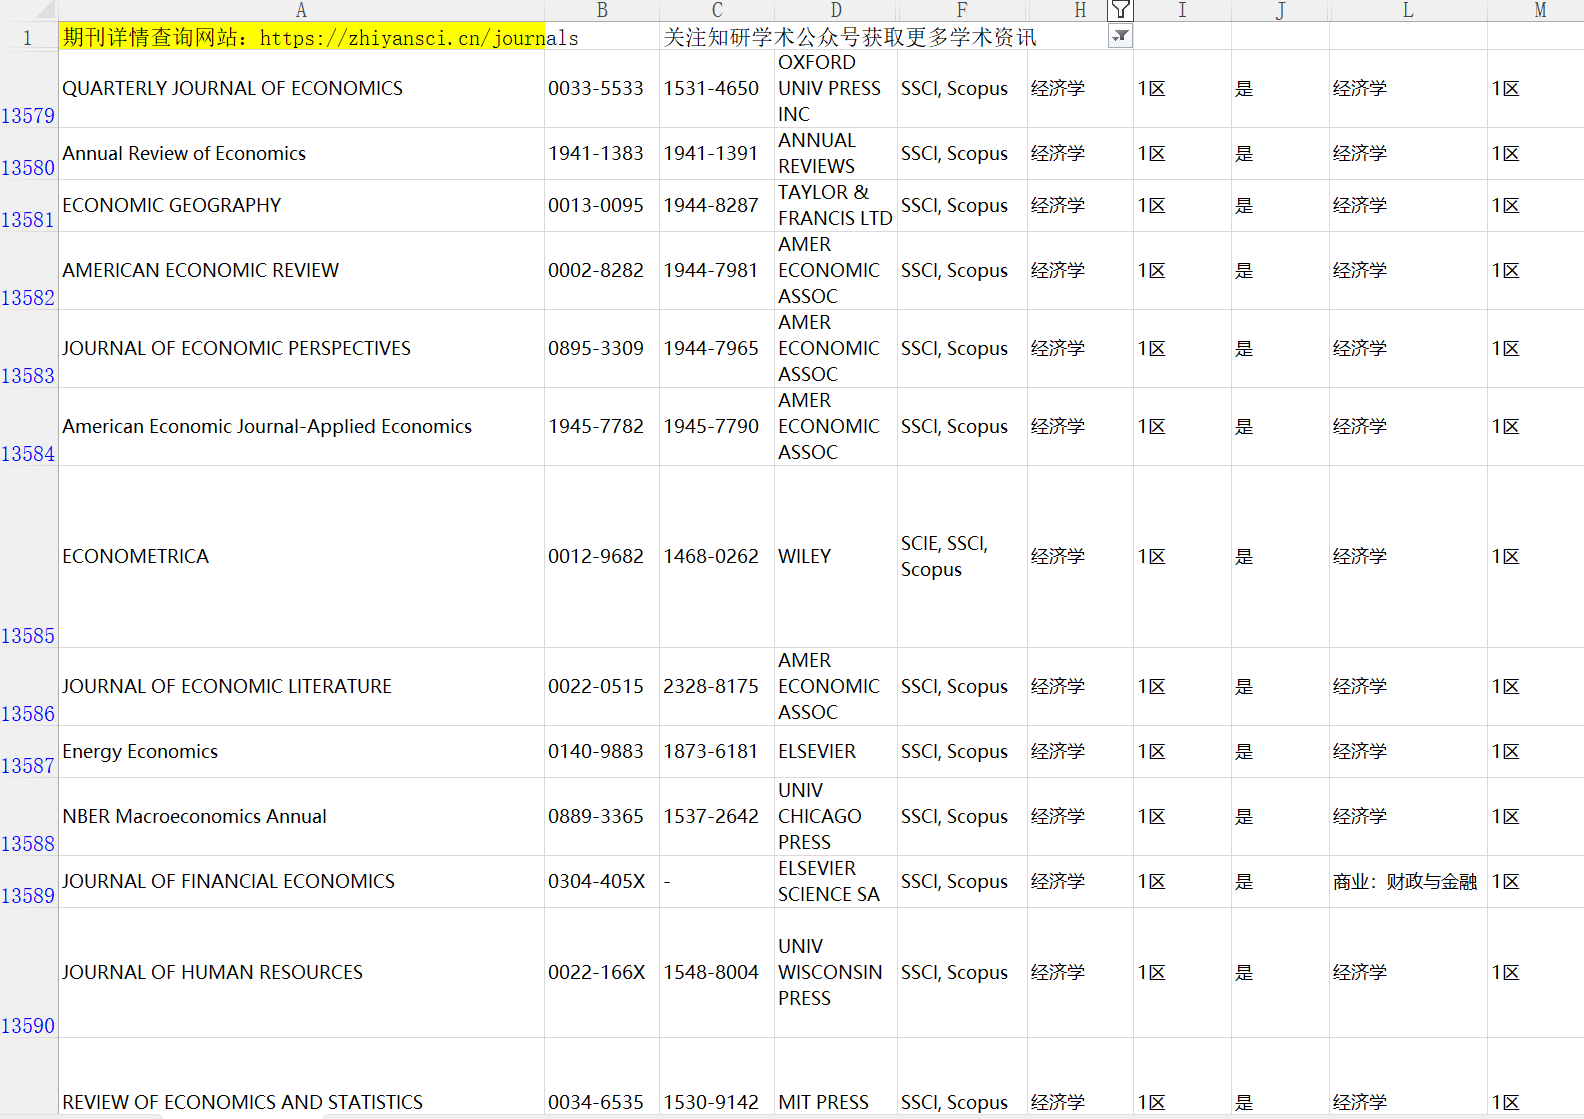The width and height of the screenshot is (1584, 1119).
Task: Select the publisher cell "WILEY"
Action: [836, 557]
